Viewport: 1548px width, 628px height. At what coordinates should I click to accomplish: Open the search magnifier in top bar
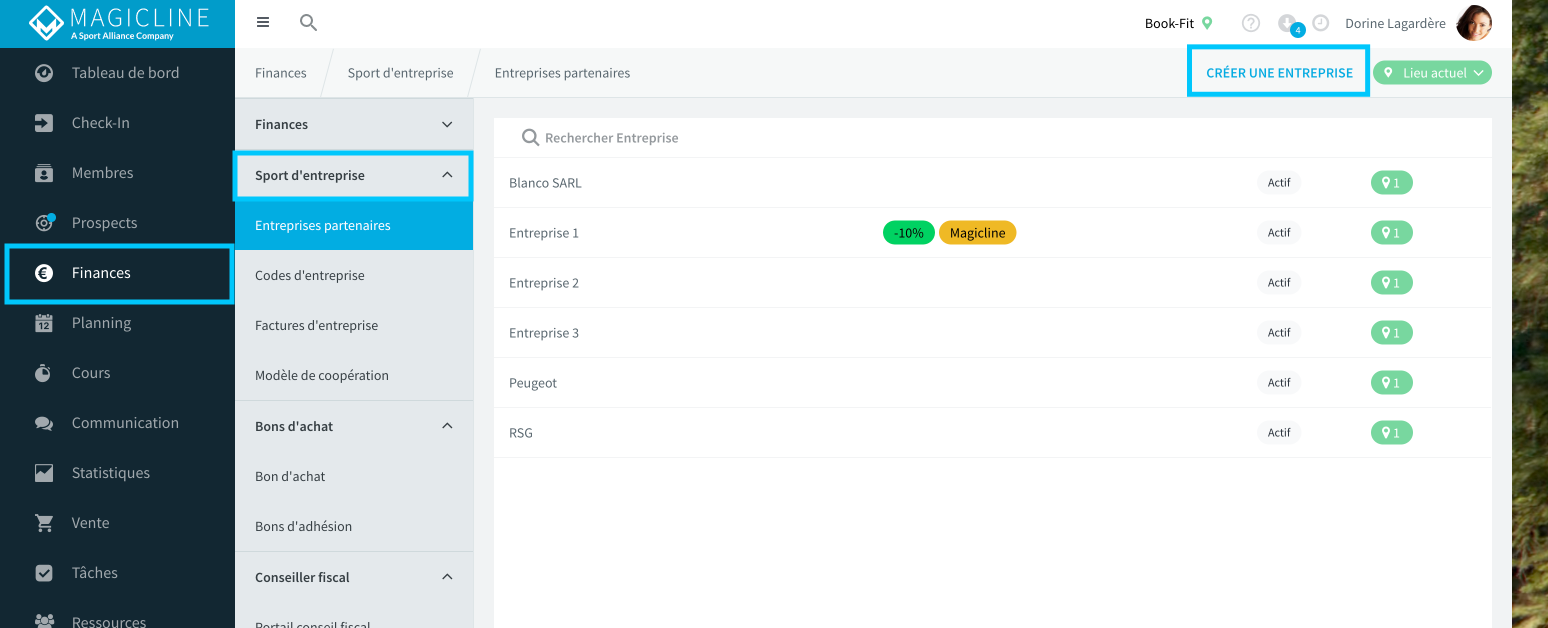(x=309, y=22)
